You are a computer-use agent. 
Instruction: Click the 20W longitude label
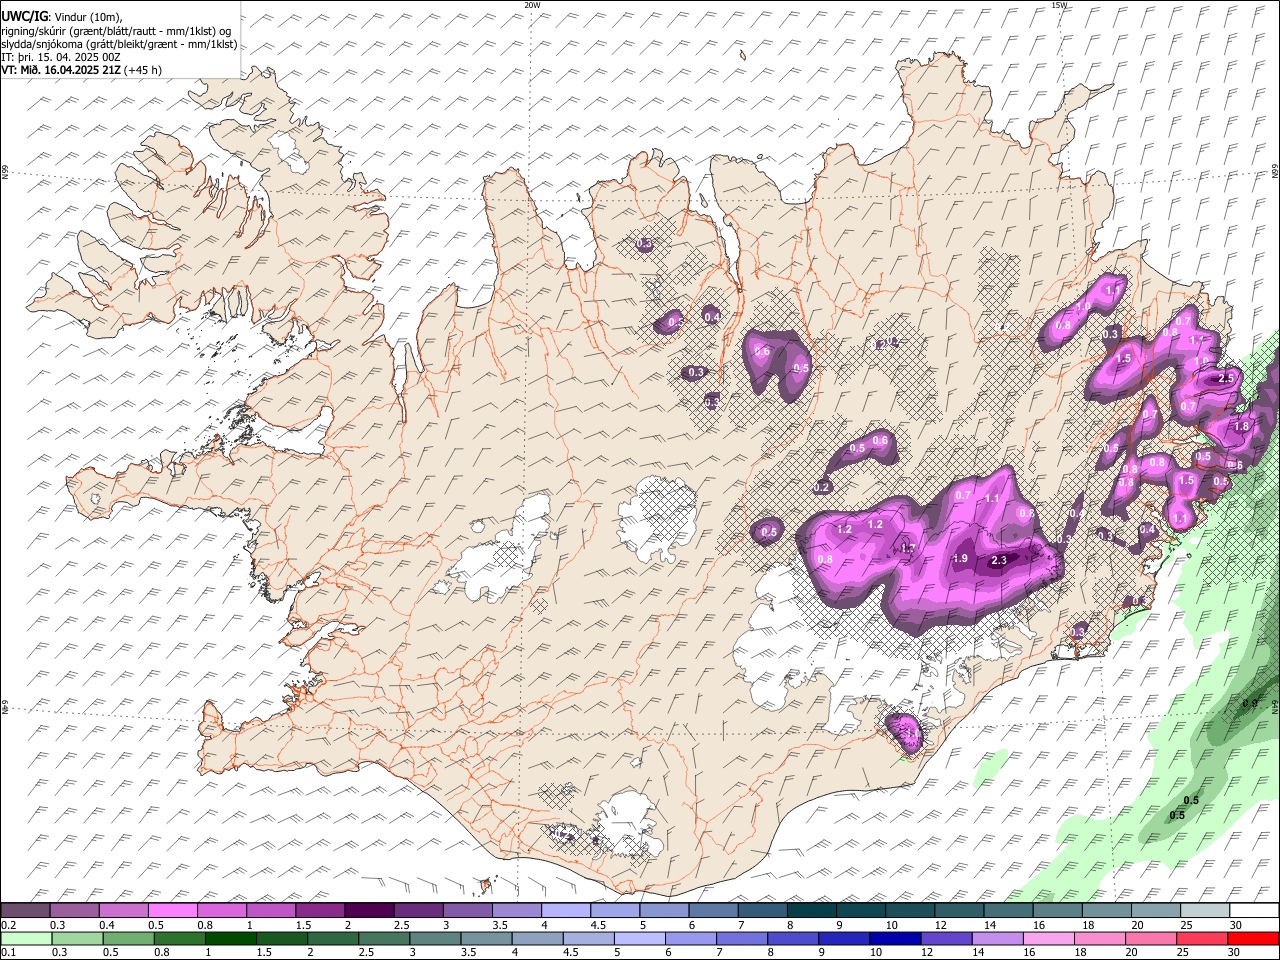pos(532,5)
